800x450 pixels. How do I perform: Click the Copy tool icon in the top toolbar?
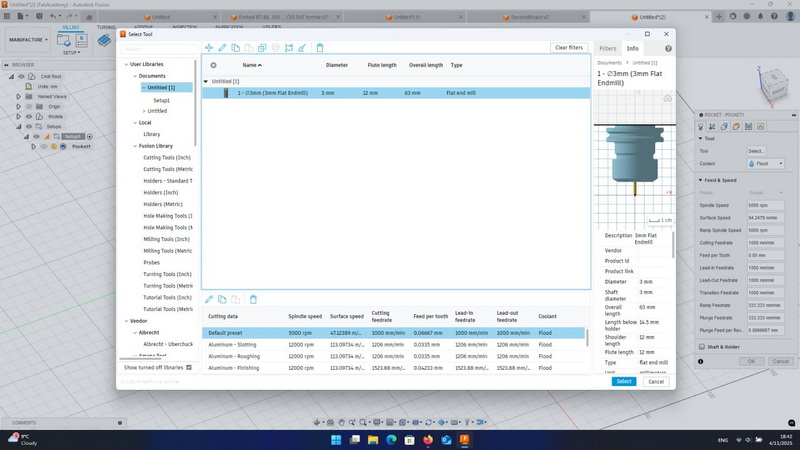pyautogui.click(x=236, y=48)
